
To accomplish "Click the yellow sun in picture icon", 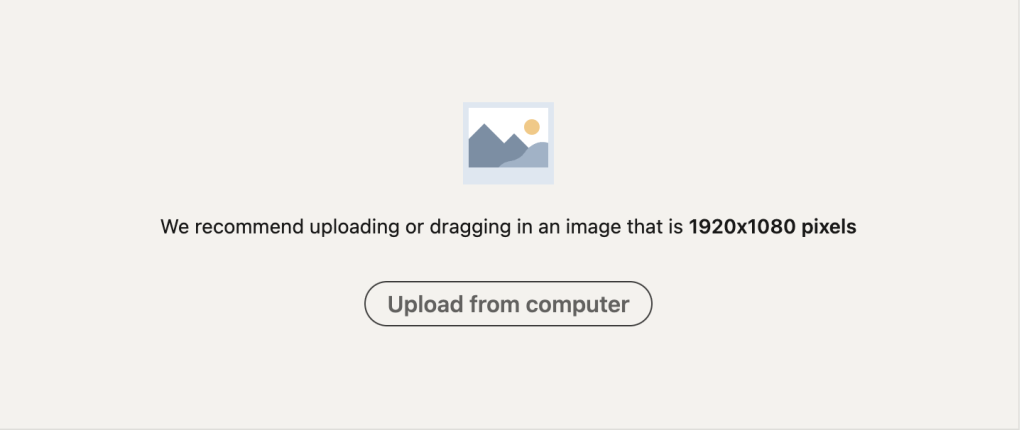I will point(532,127).
